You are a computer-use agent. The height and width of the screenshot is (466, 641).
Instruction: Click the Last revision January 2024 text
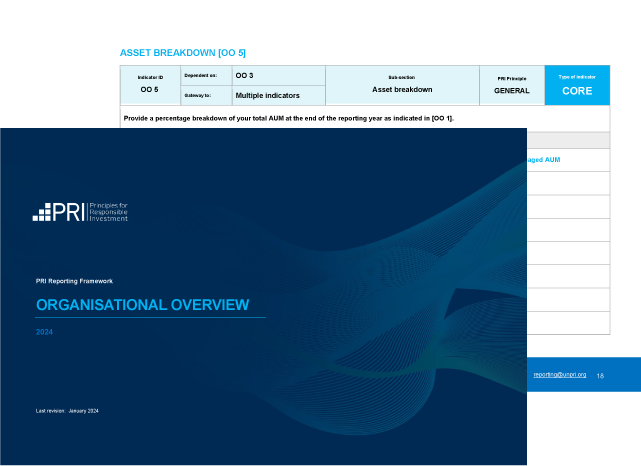[67, 411]
